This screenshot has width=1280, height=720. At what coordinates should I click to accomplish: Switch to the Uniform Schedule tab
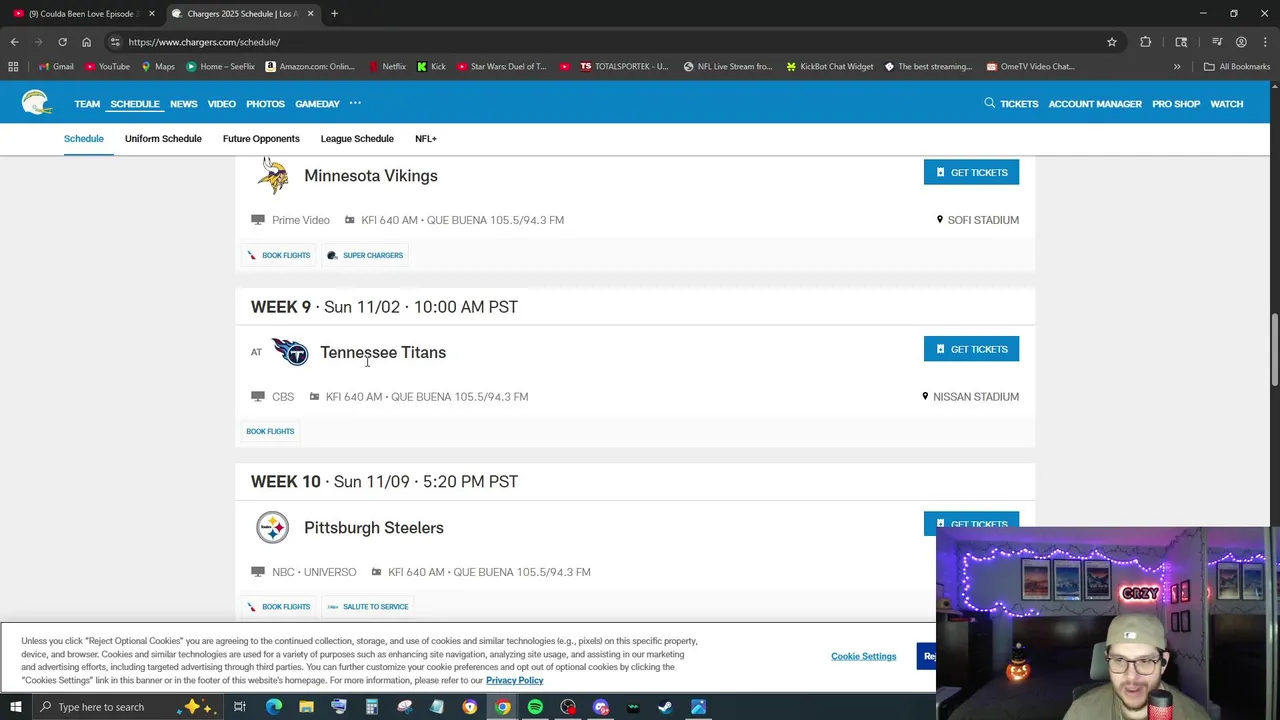coord(163,139)
